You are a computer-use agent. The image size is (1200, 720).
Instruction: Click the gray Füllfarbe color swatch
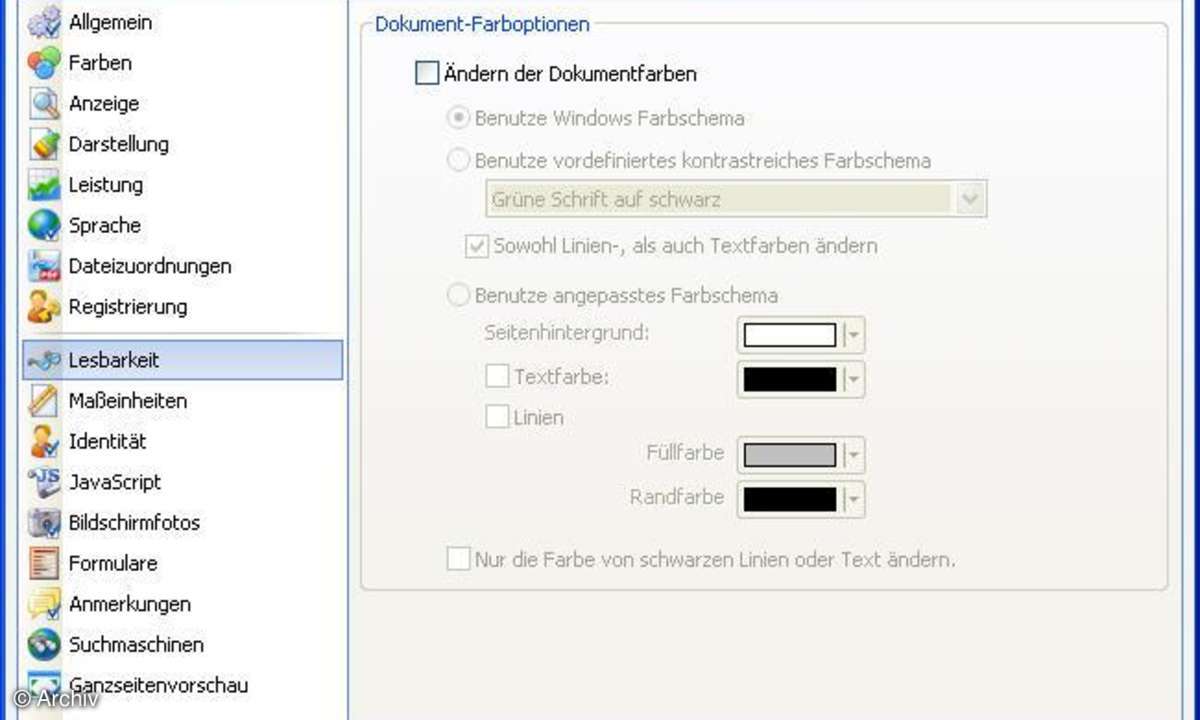tap(790, 455)
